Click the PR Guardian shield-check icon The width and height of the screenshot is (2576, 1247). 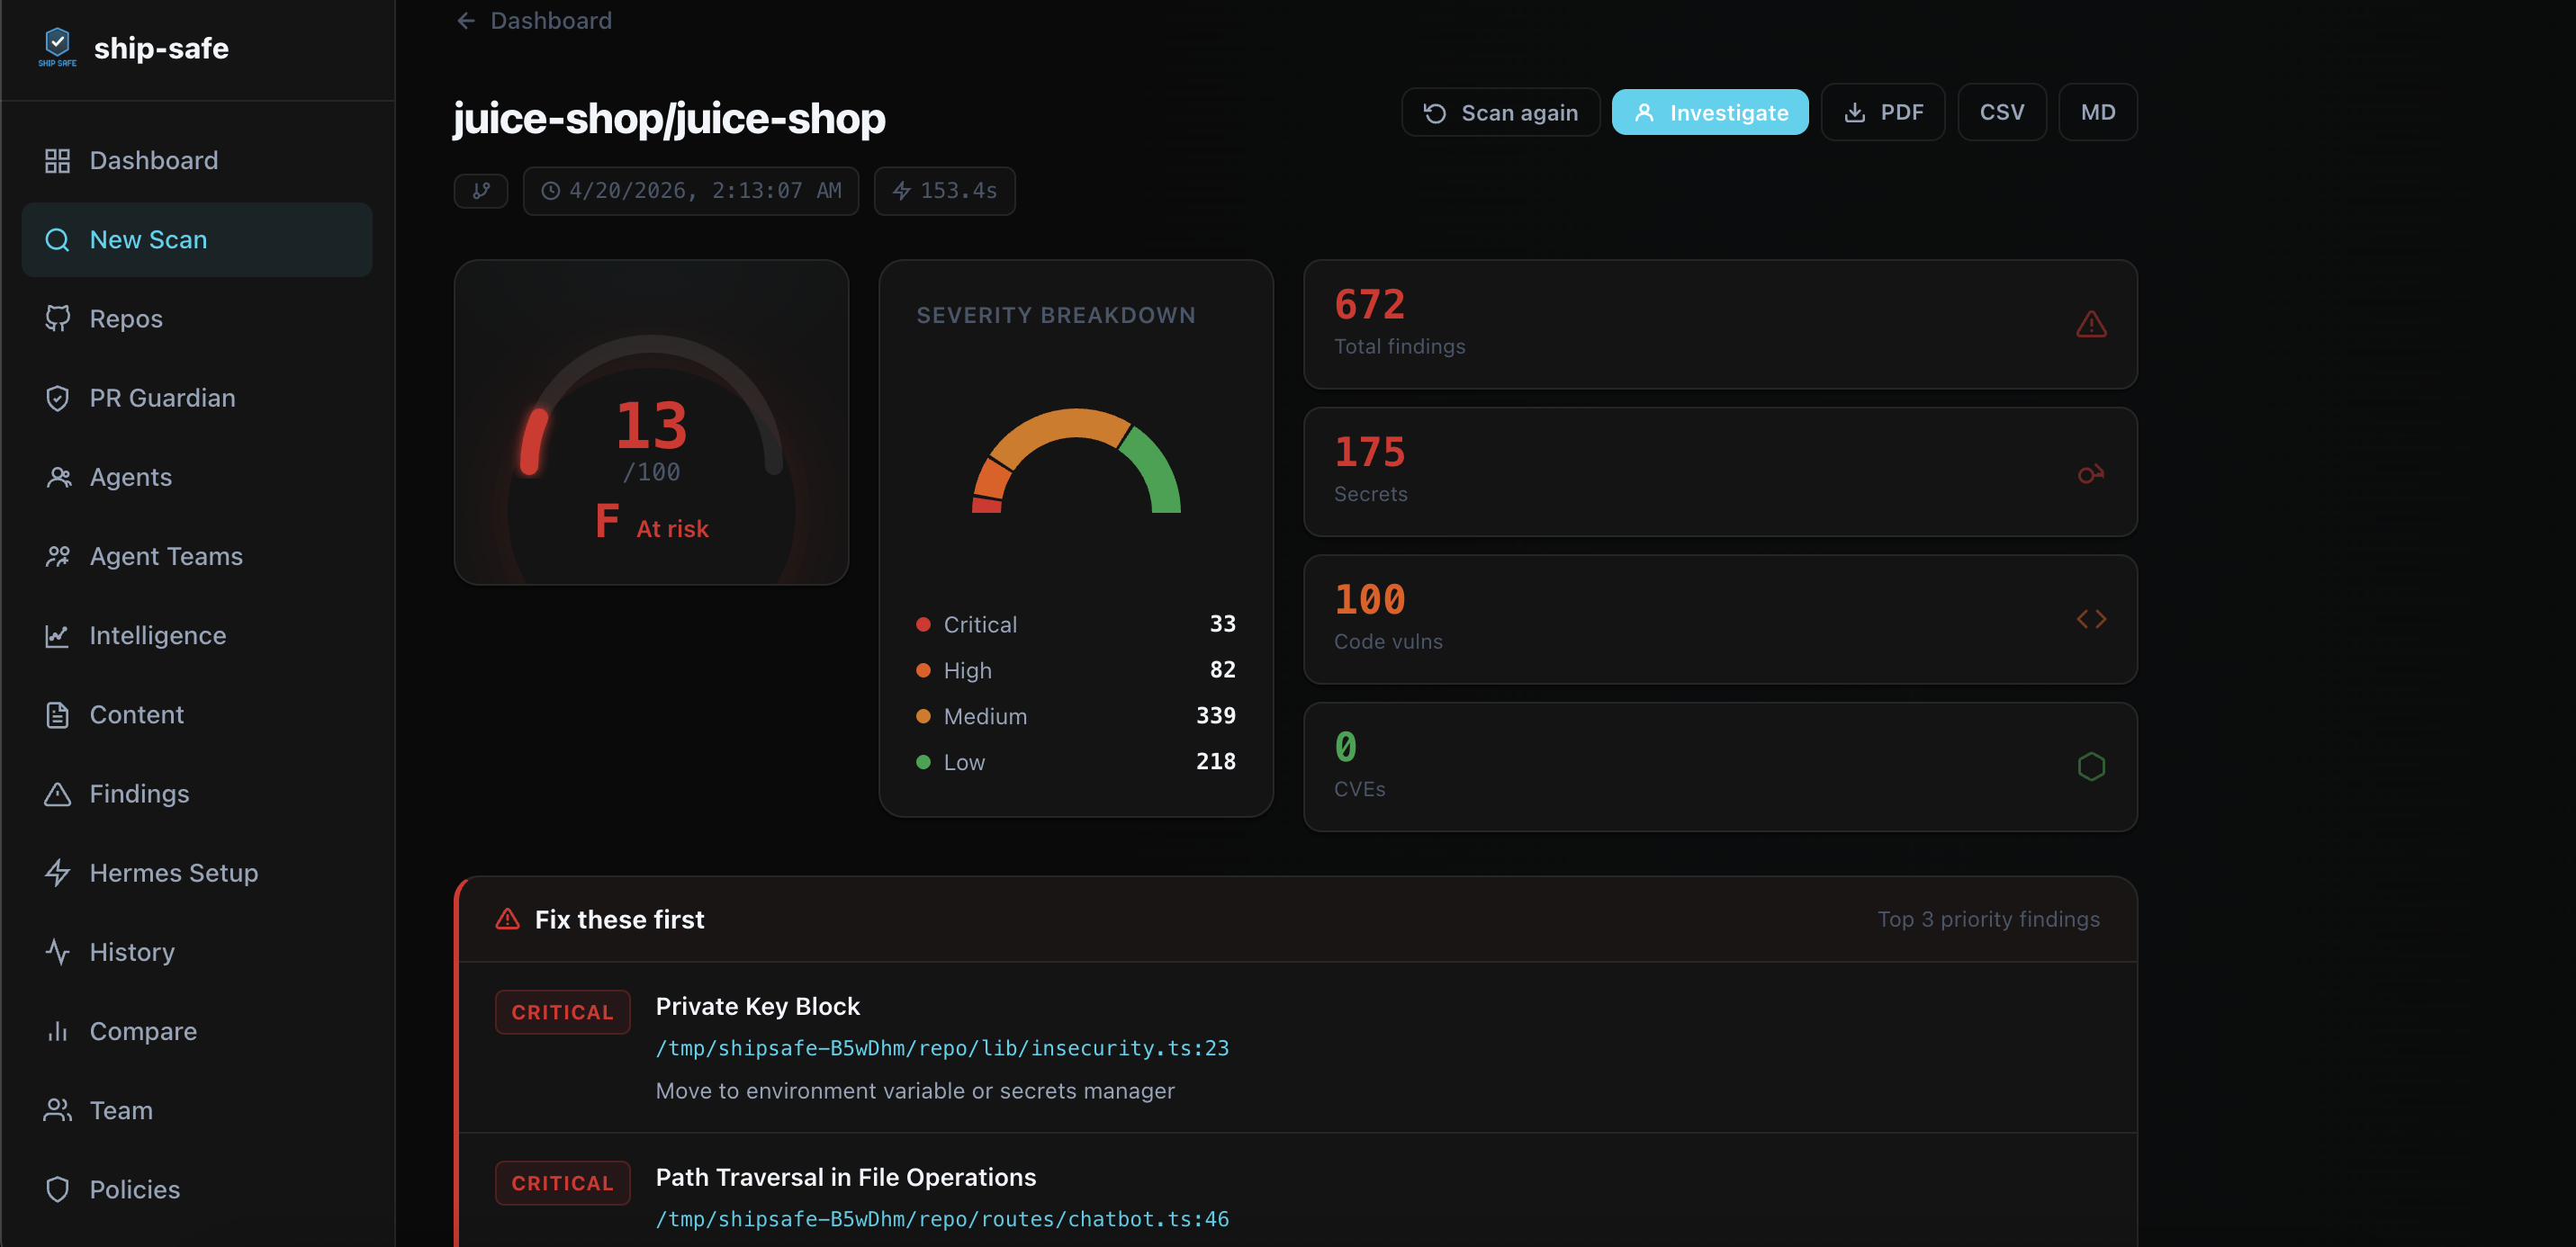(x=57, y=398)
